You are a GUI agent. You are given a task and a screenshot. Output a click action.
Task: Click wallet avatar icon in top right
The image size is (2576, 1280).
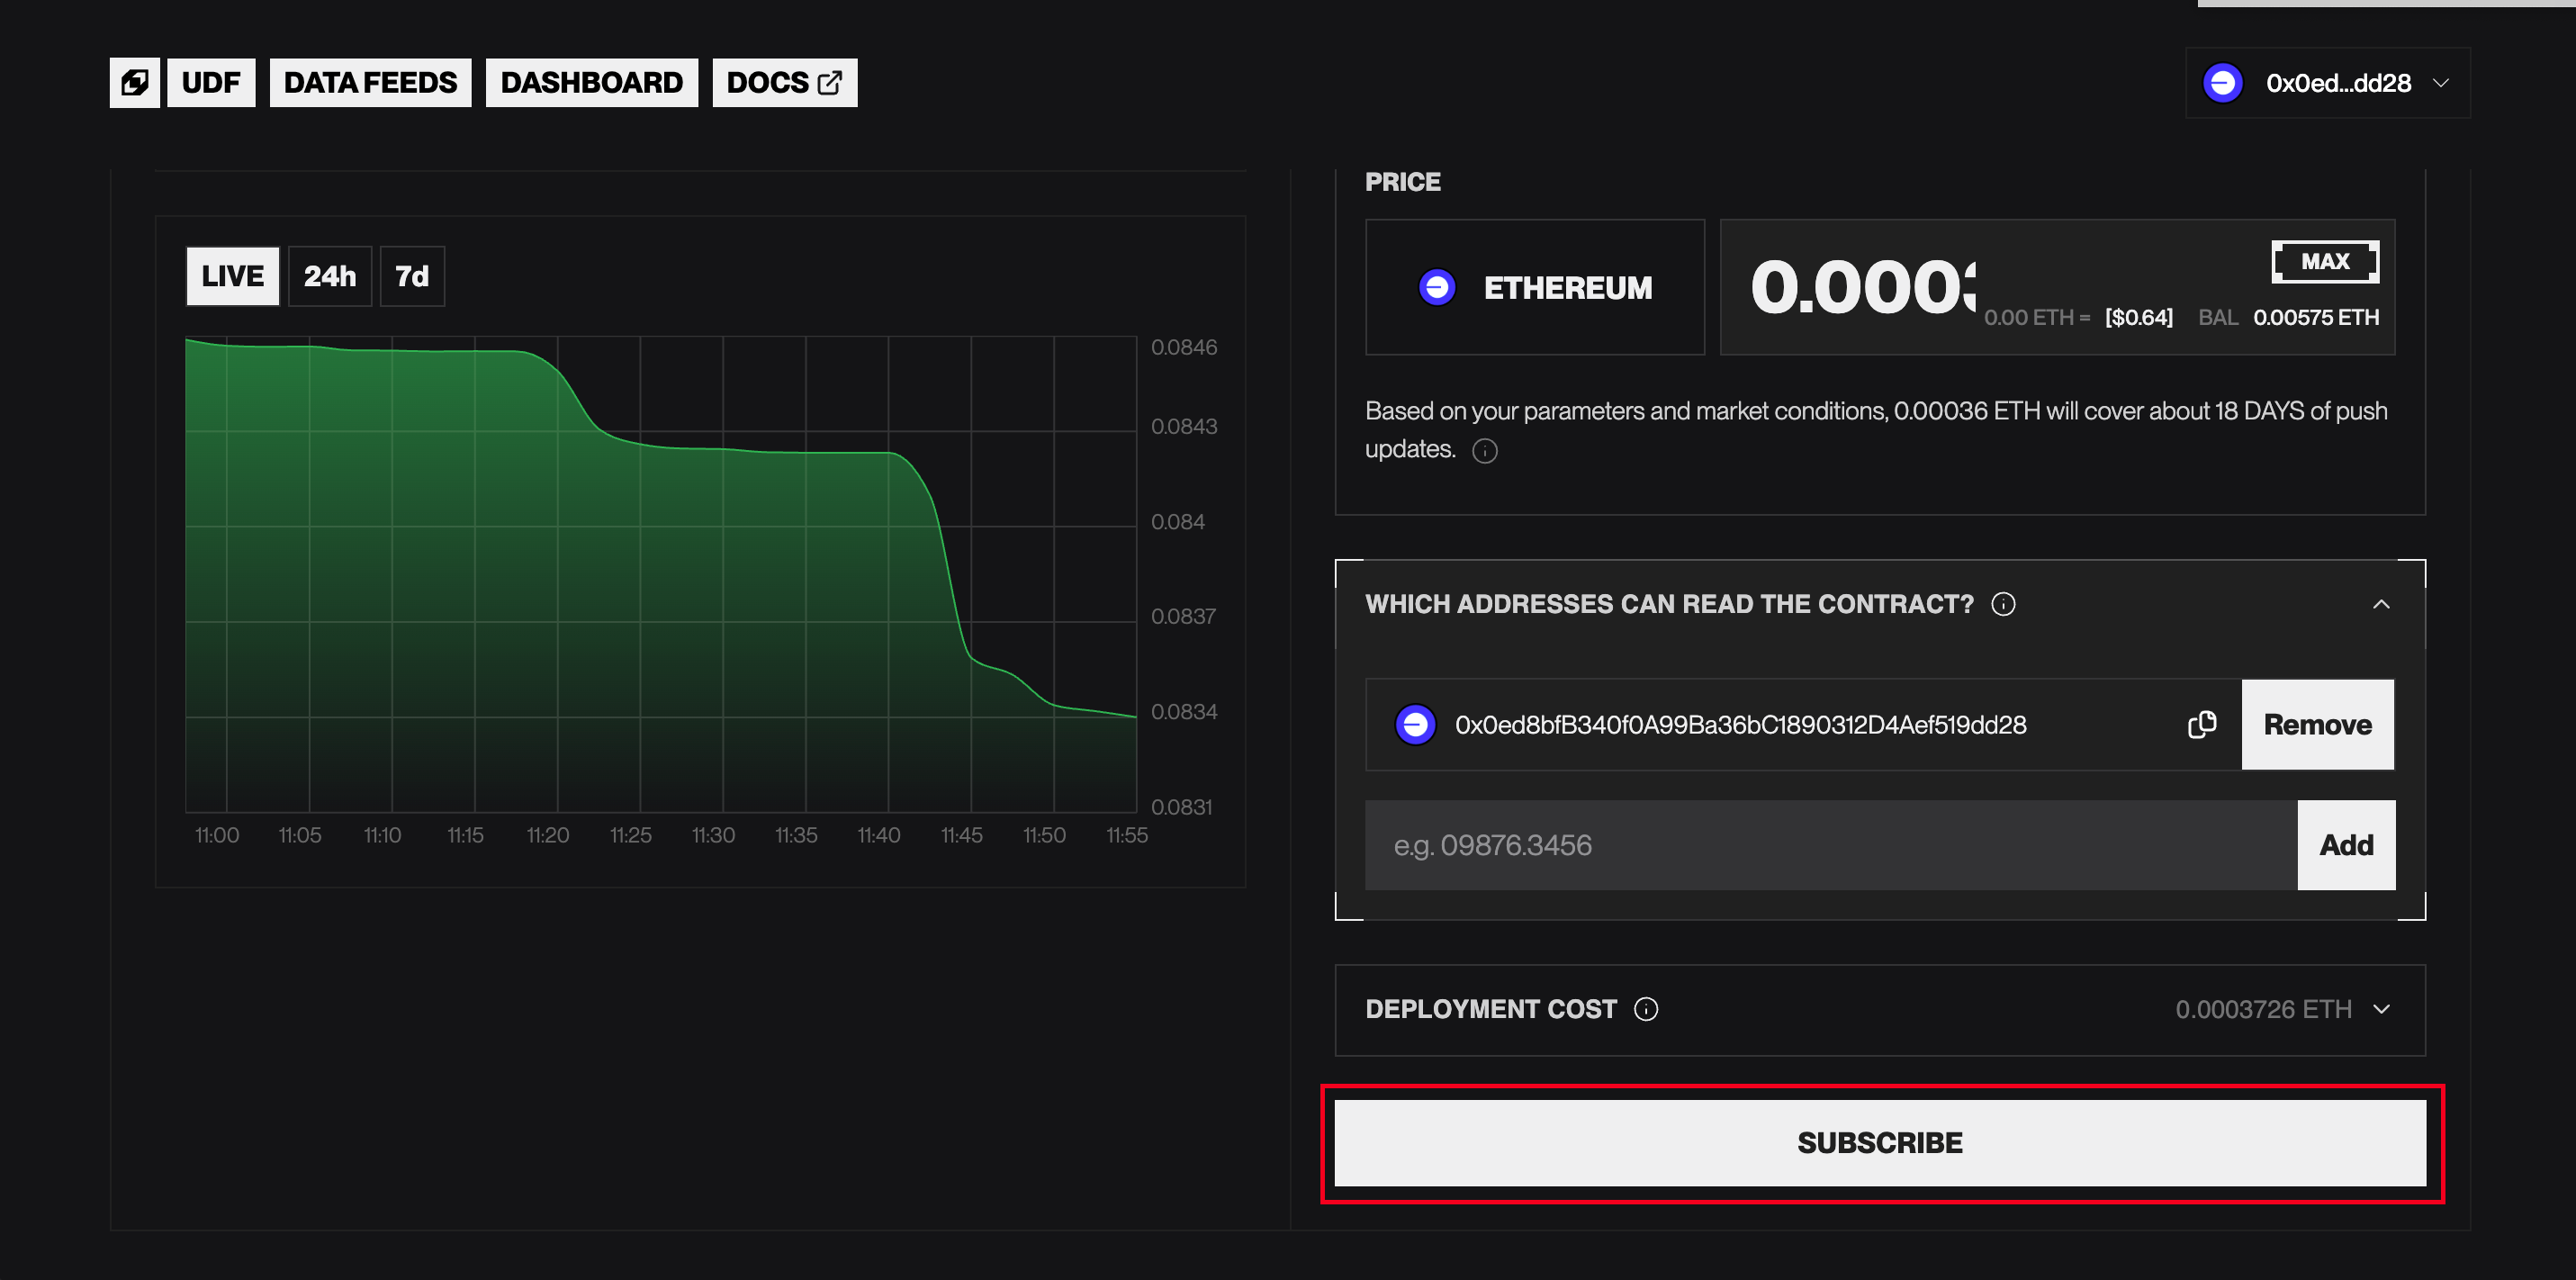[x=2222, y=83]
